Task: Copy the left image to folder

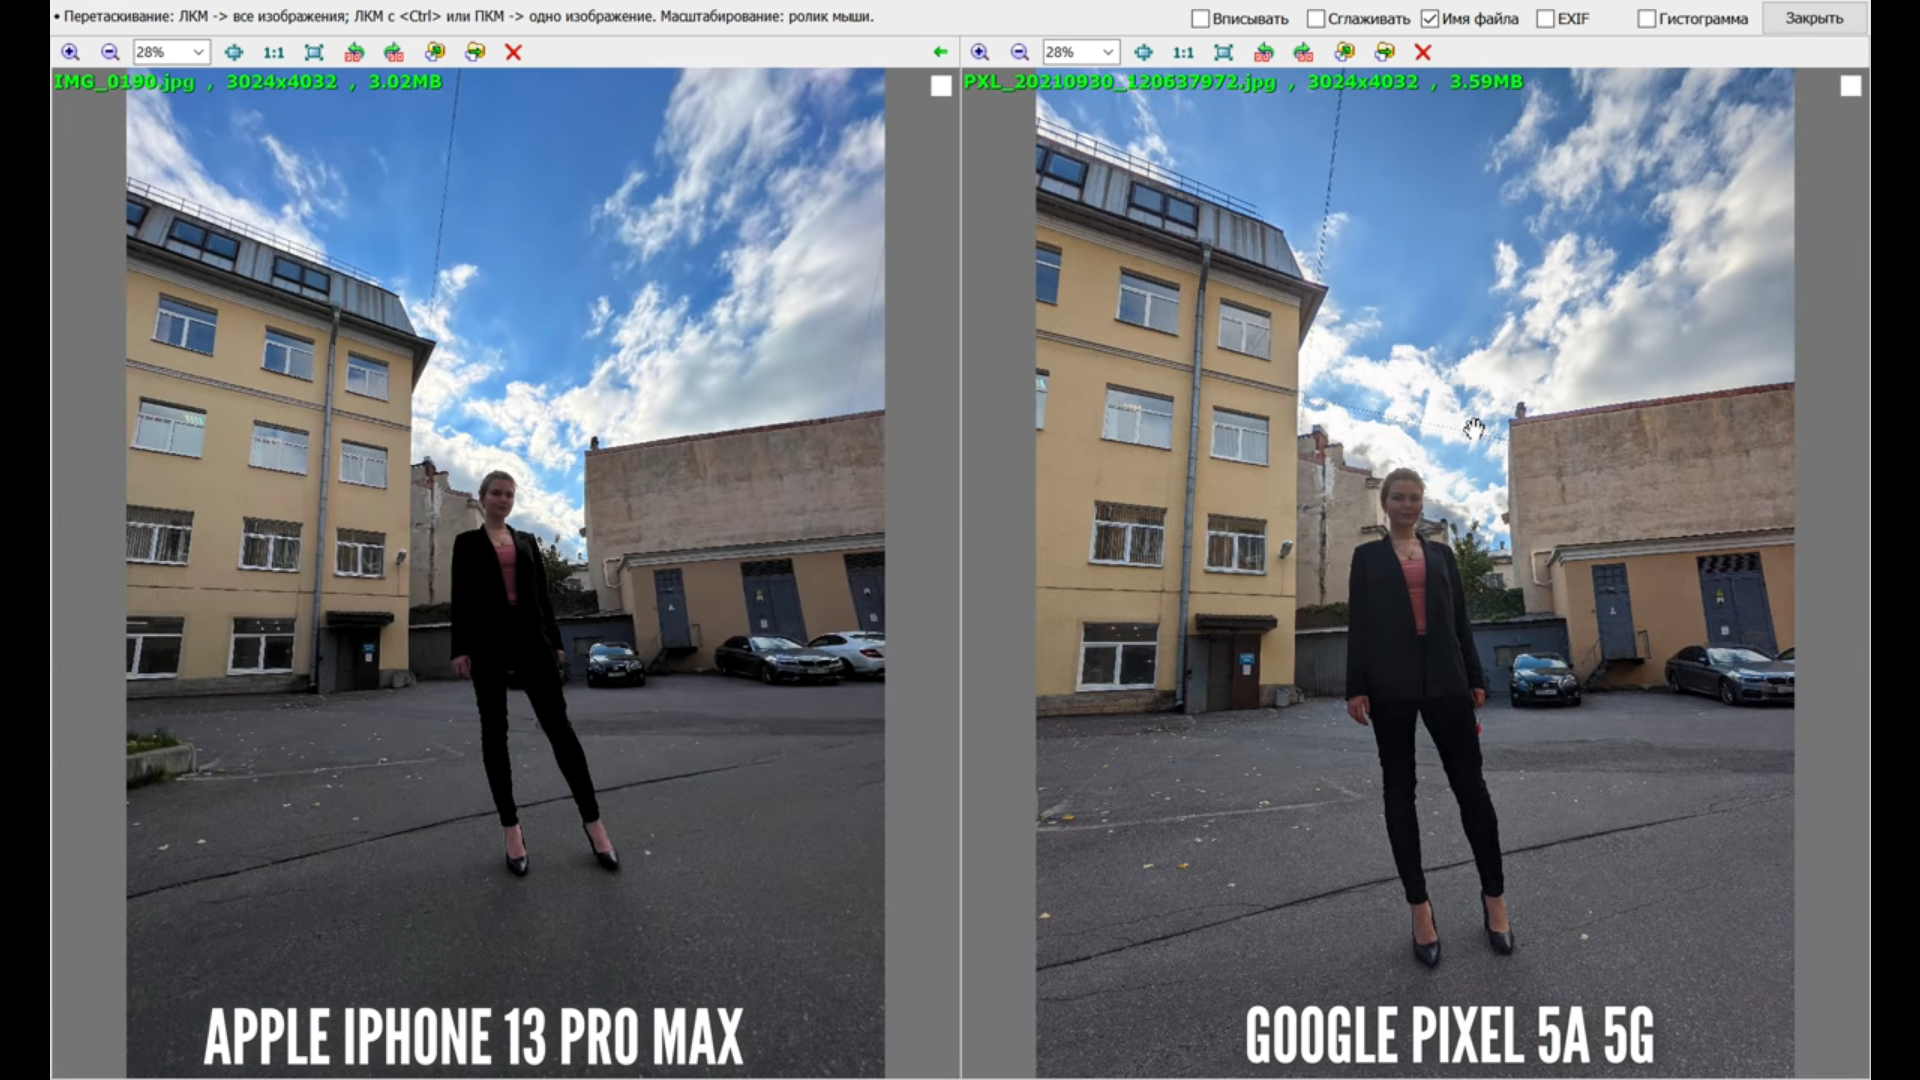Action: 435,52
